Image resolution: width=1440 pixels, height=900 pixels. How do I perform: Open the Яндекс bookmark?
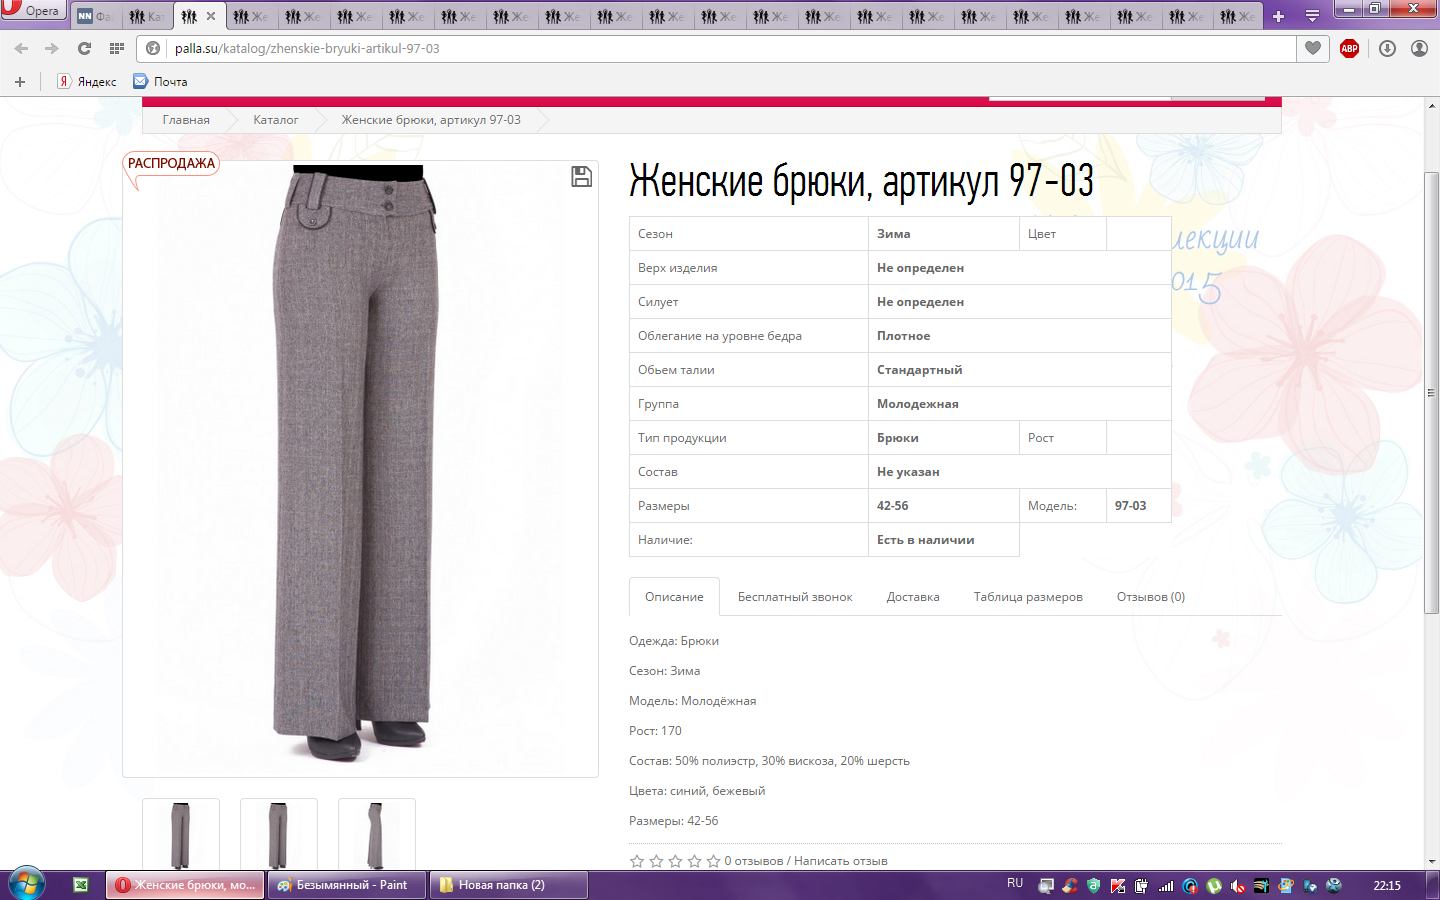(x=87, y=82)
